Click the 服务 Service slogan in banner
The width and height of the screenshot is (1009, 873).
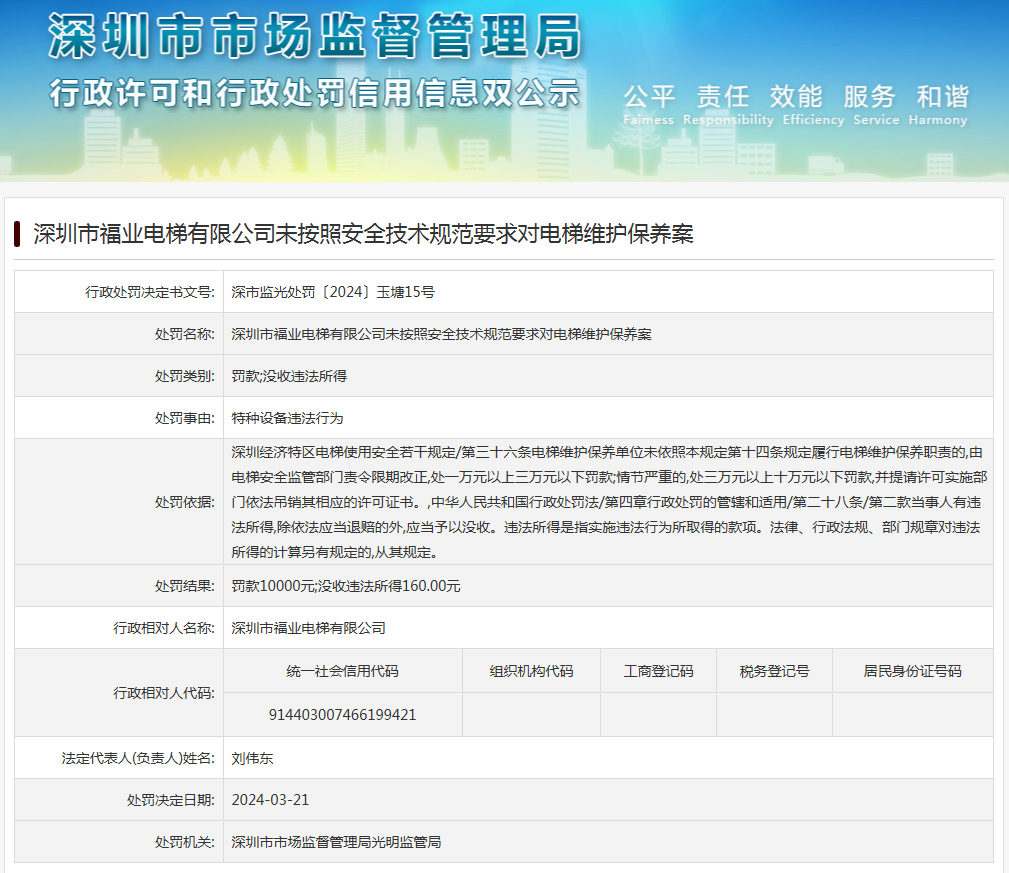(x=876, y=105)
